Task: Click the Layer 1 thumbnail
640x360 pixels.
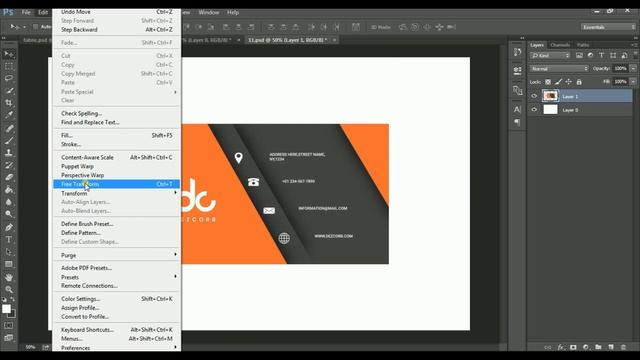Action: point(550,96)
